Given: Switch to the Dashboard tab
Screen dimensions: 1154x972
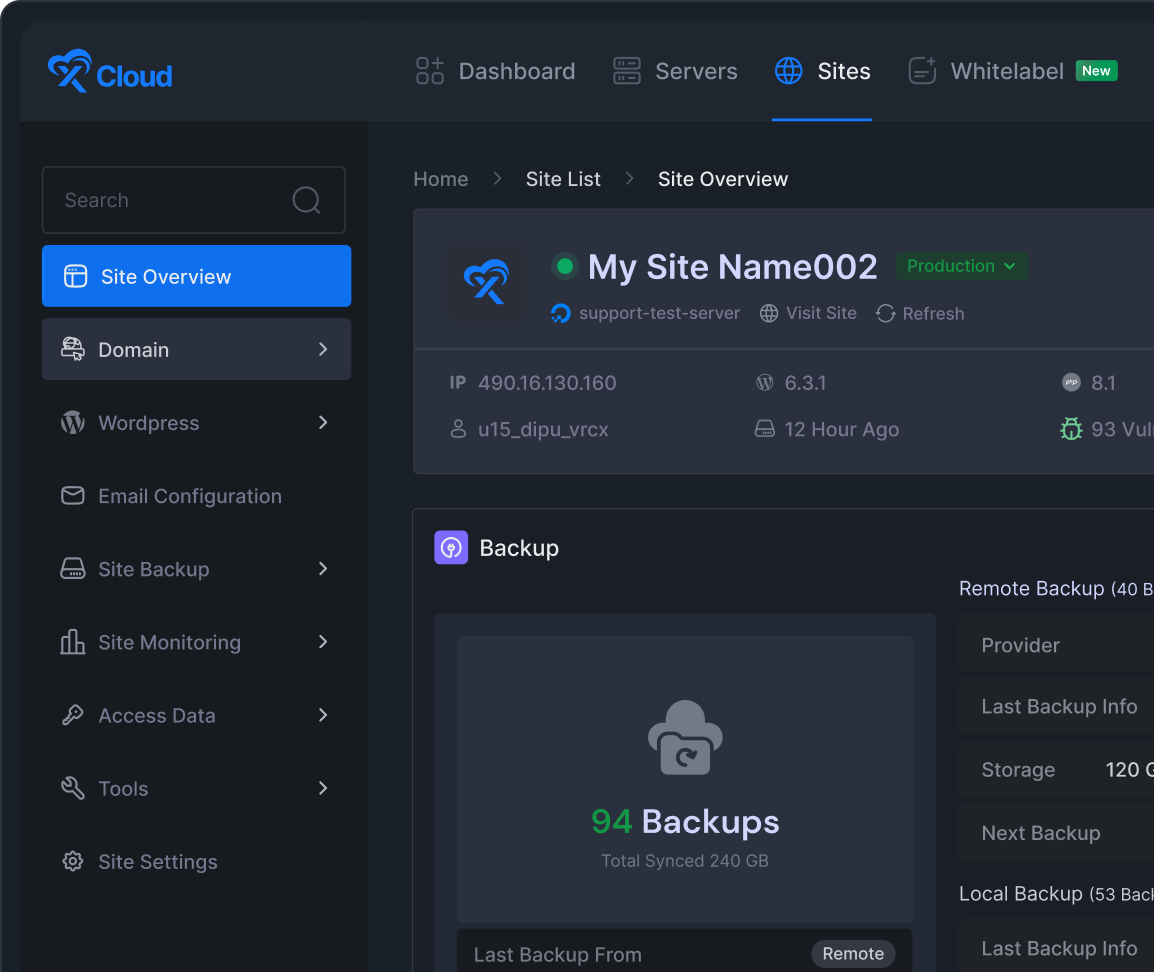Looking at the screenshot, I should coord(496,71).
